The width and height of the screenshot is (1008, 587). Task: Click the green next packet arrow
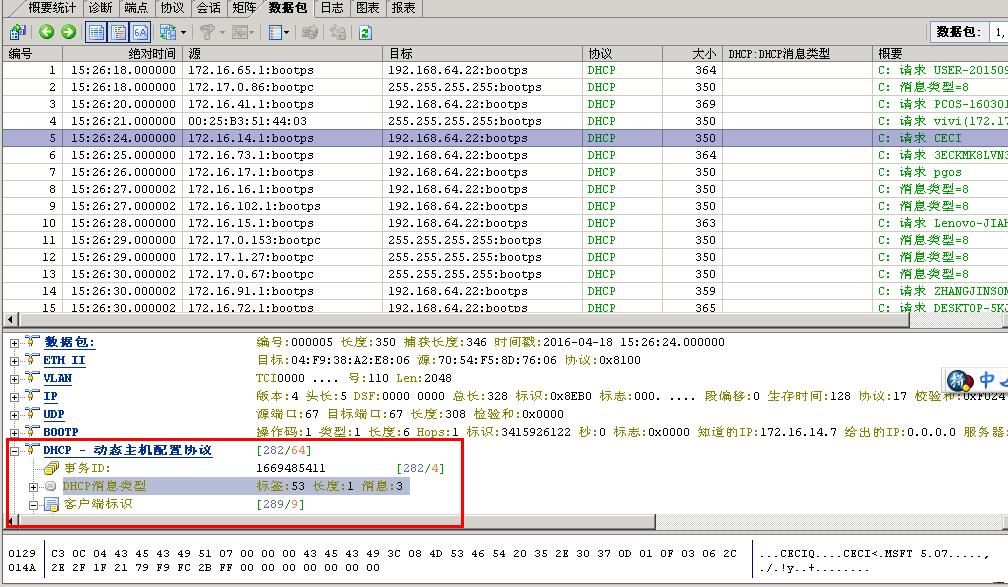[68, 32]
